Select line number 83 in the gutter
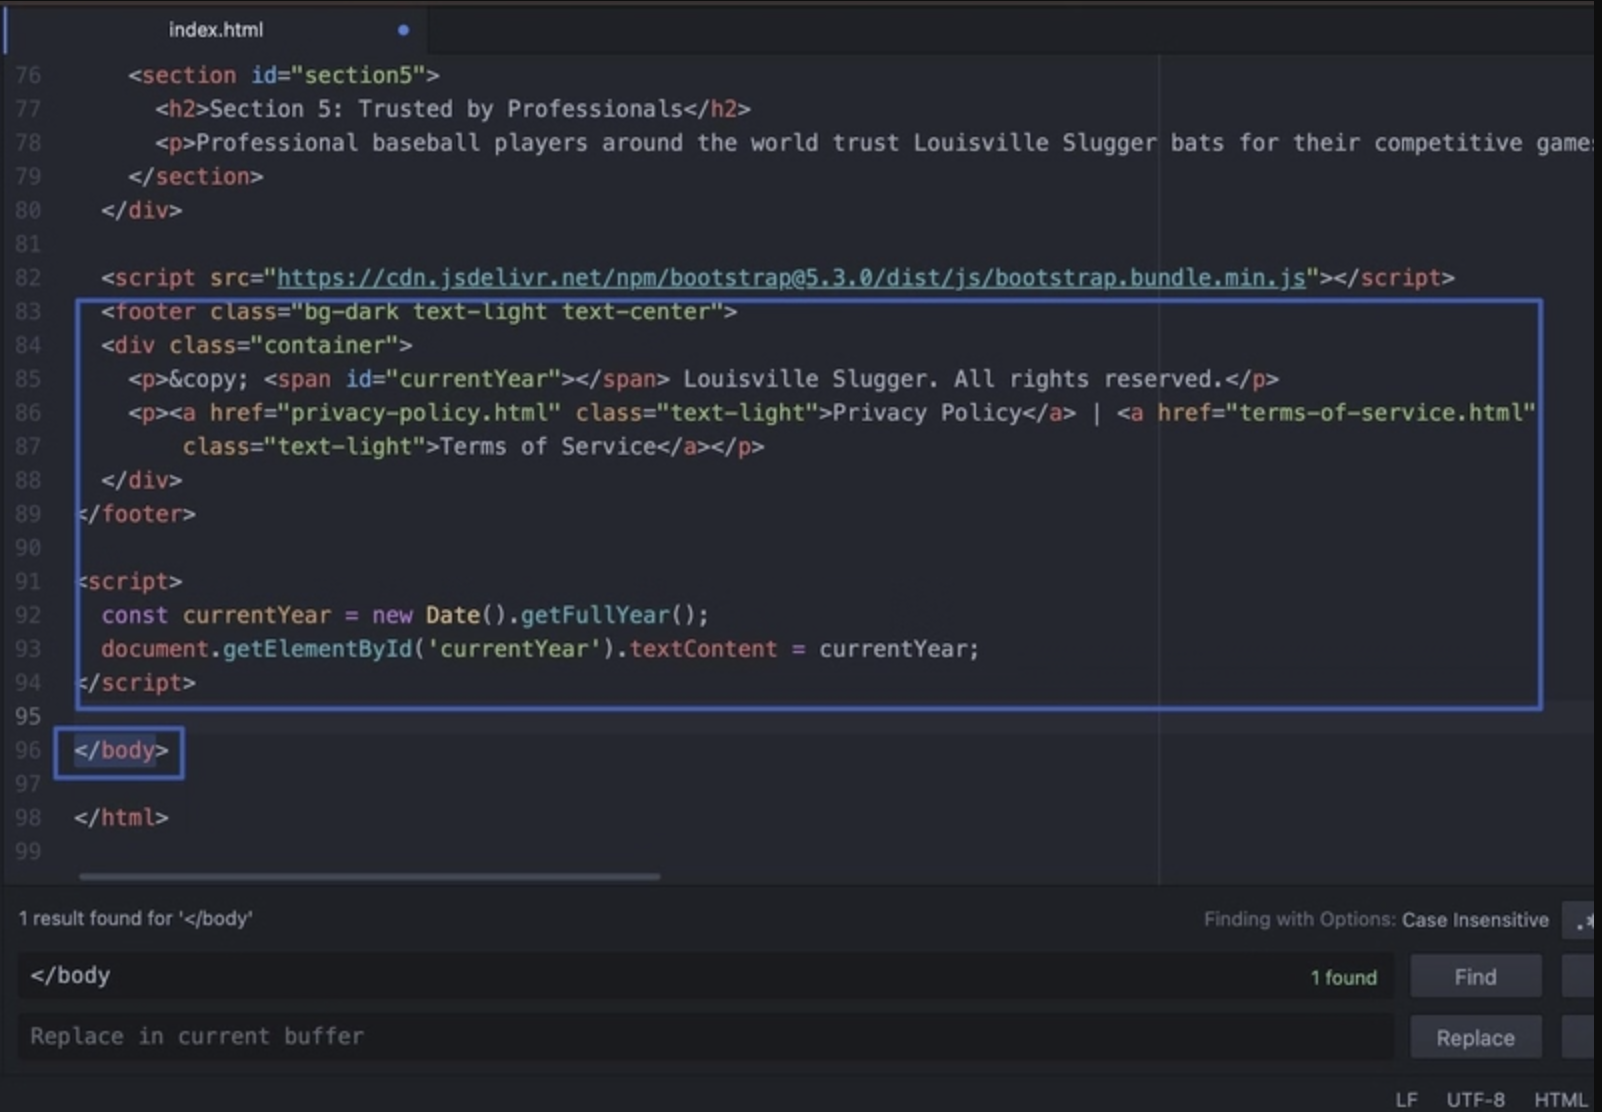Viewport: 1602px width, 1112px height. pos(28,312)
